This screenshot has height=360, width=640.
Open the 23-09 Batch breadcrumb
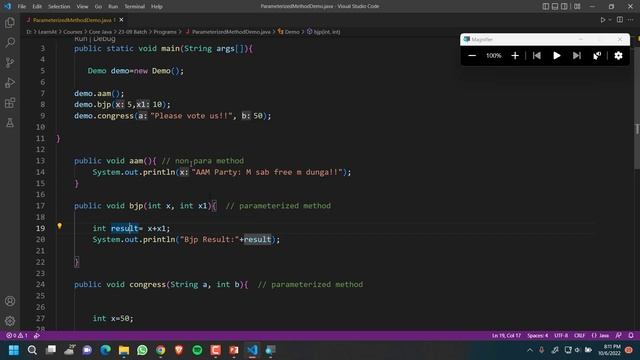[x=132, y=31]
